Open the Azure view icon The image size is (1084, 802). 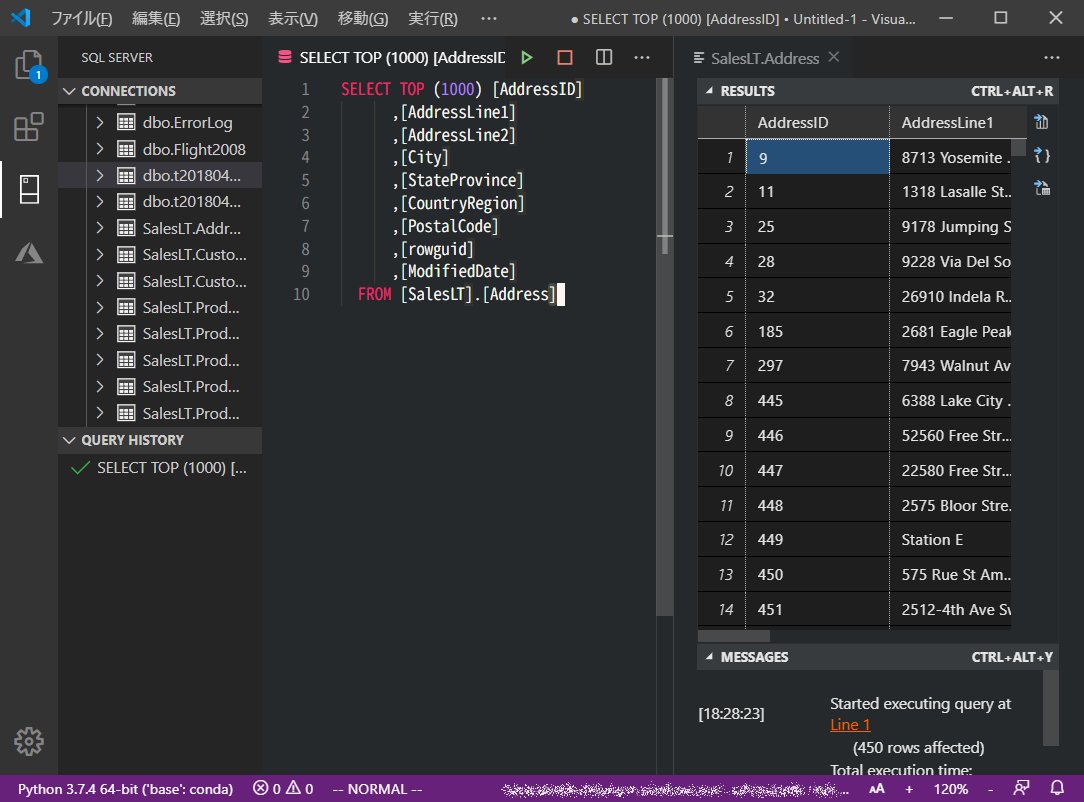click(28, 252)
